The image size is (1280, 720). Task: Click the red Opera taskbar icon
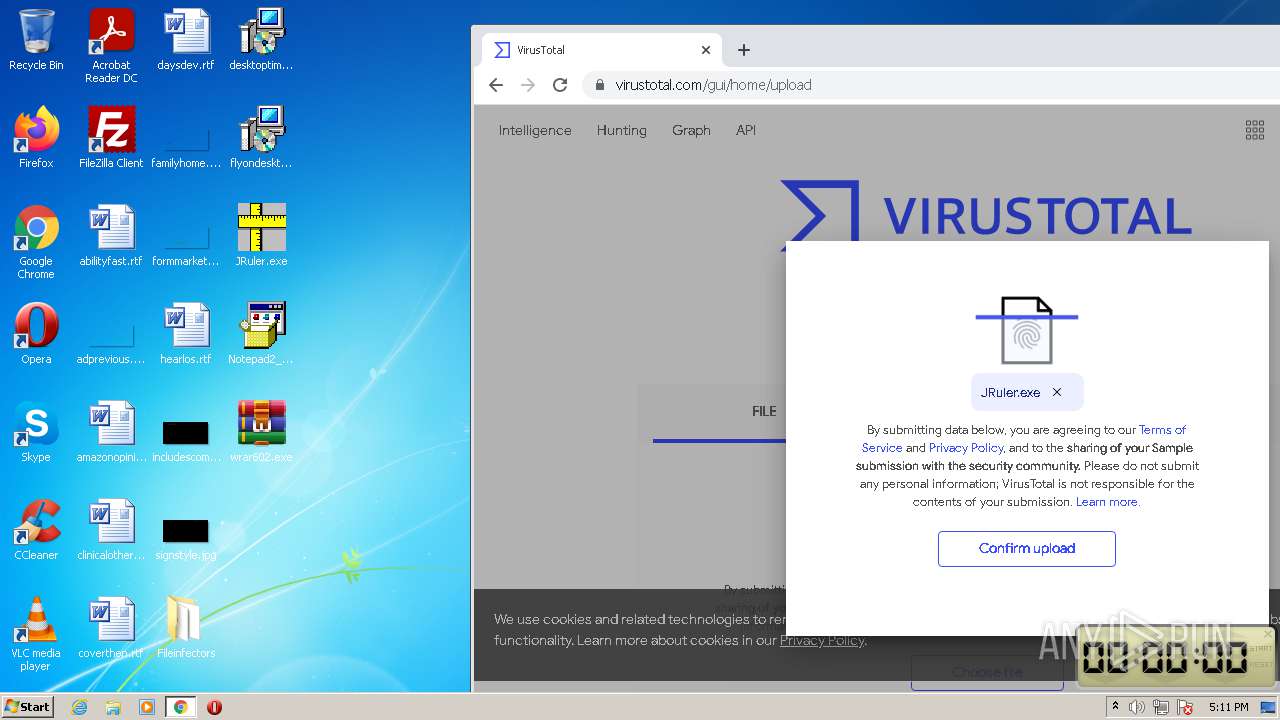214,707
